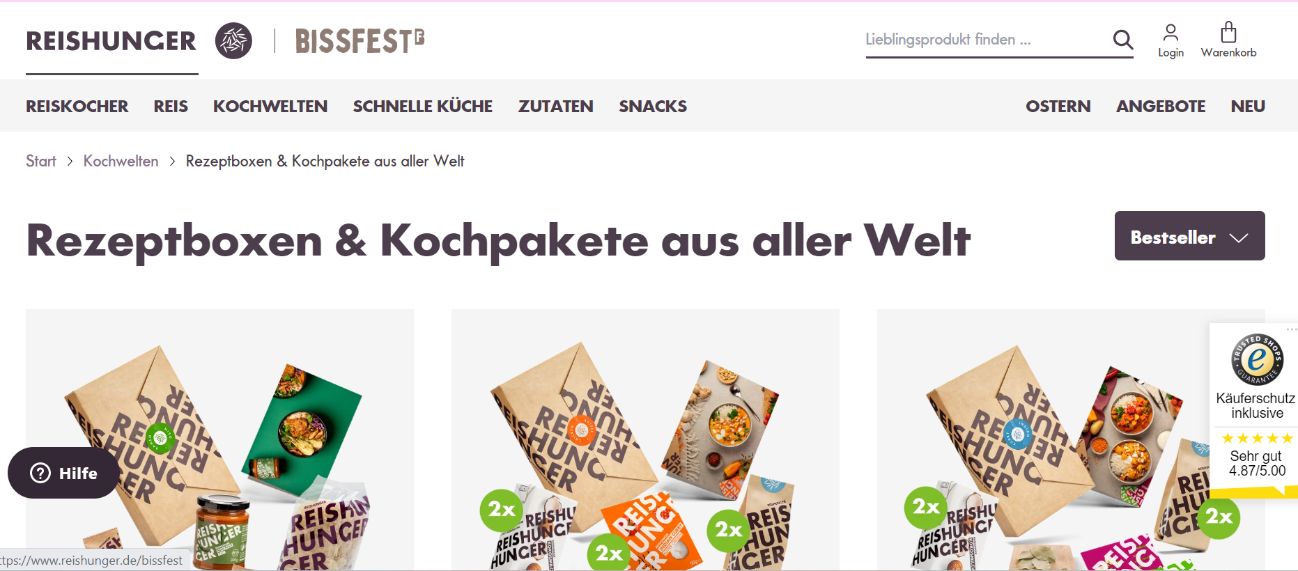Open the first recipe box with green card
The image size is (1298, 571).
point(220,440)
